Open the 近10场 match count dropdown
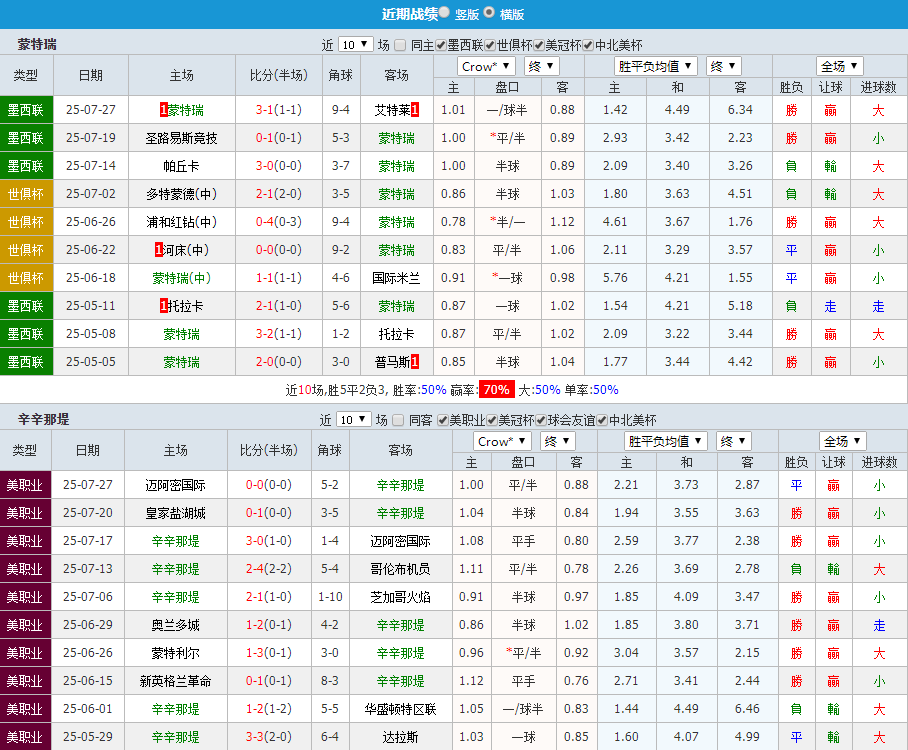This screenshot has width=908, height=750. point(354,44)
